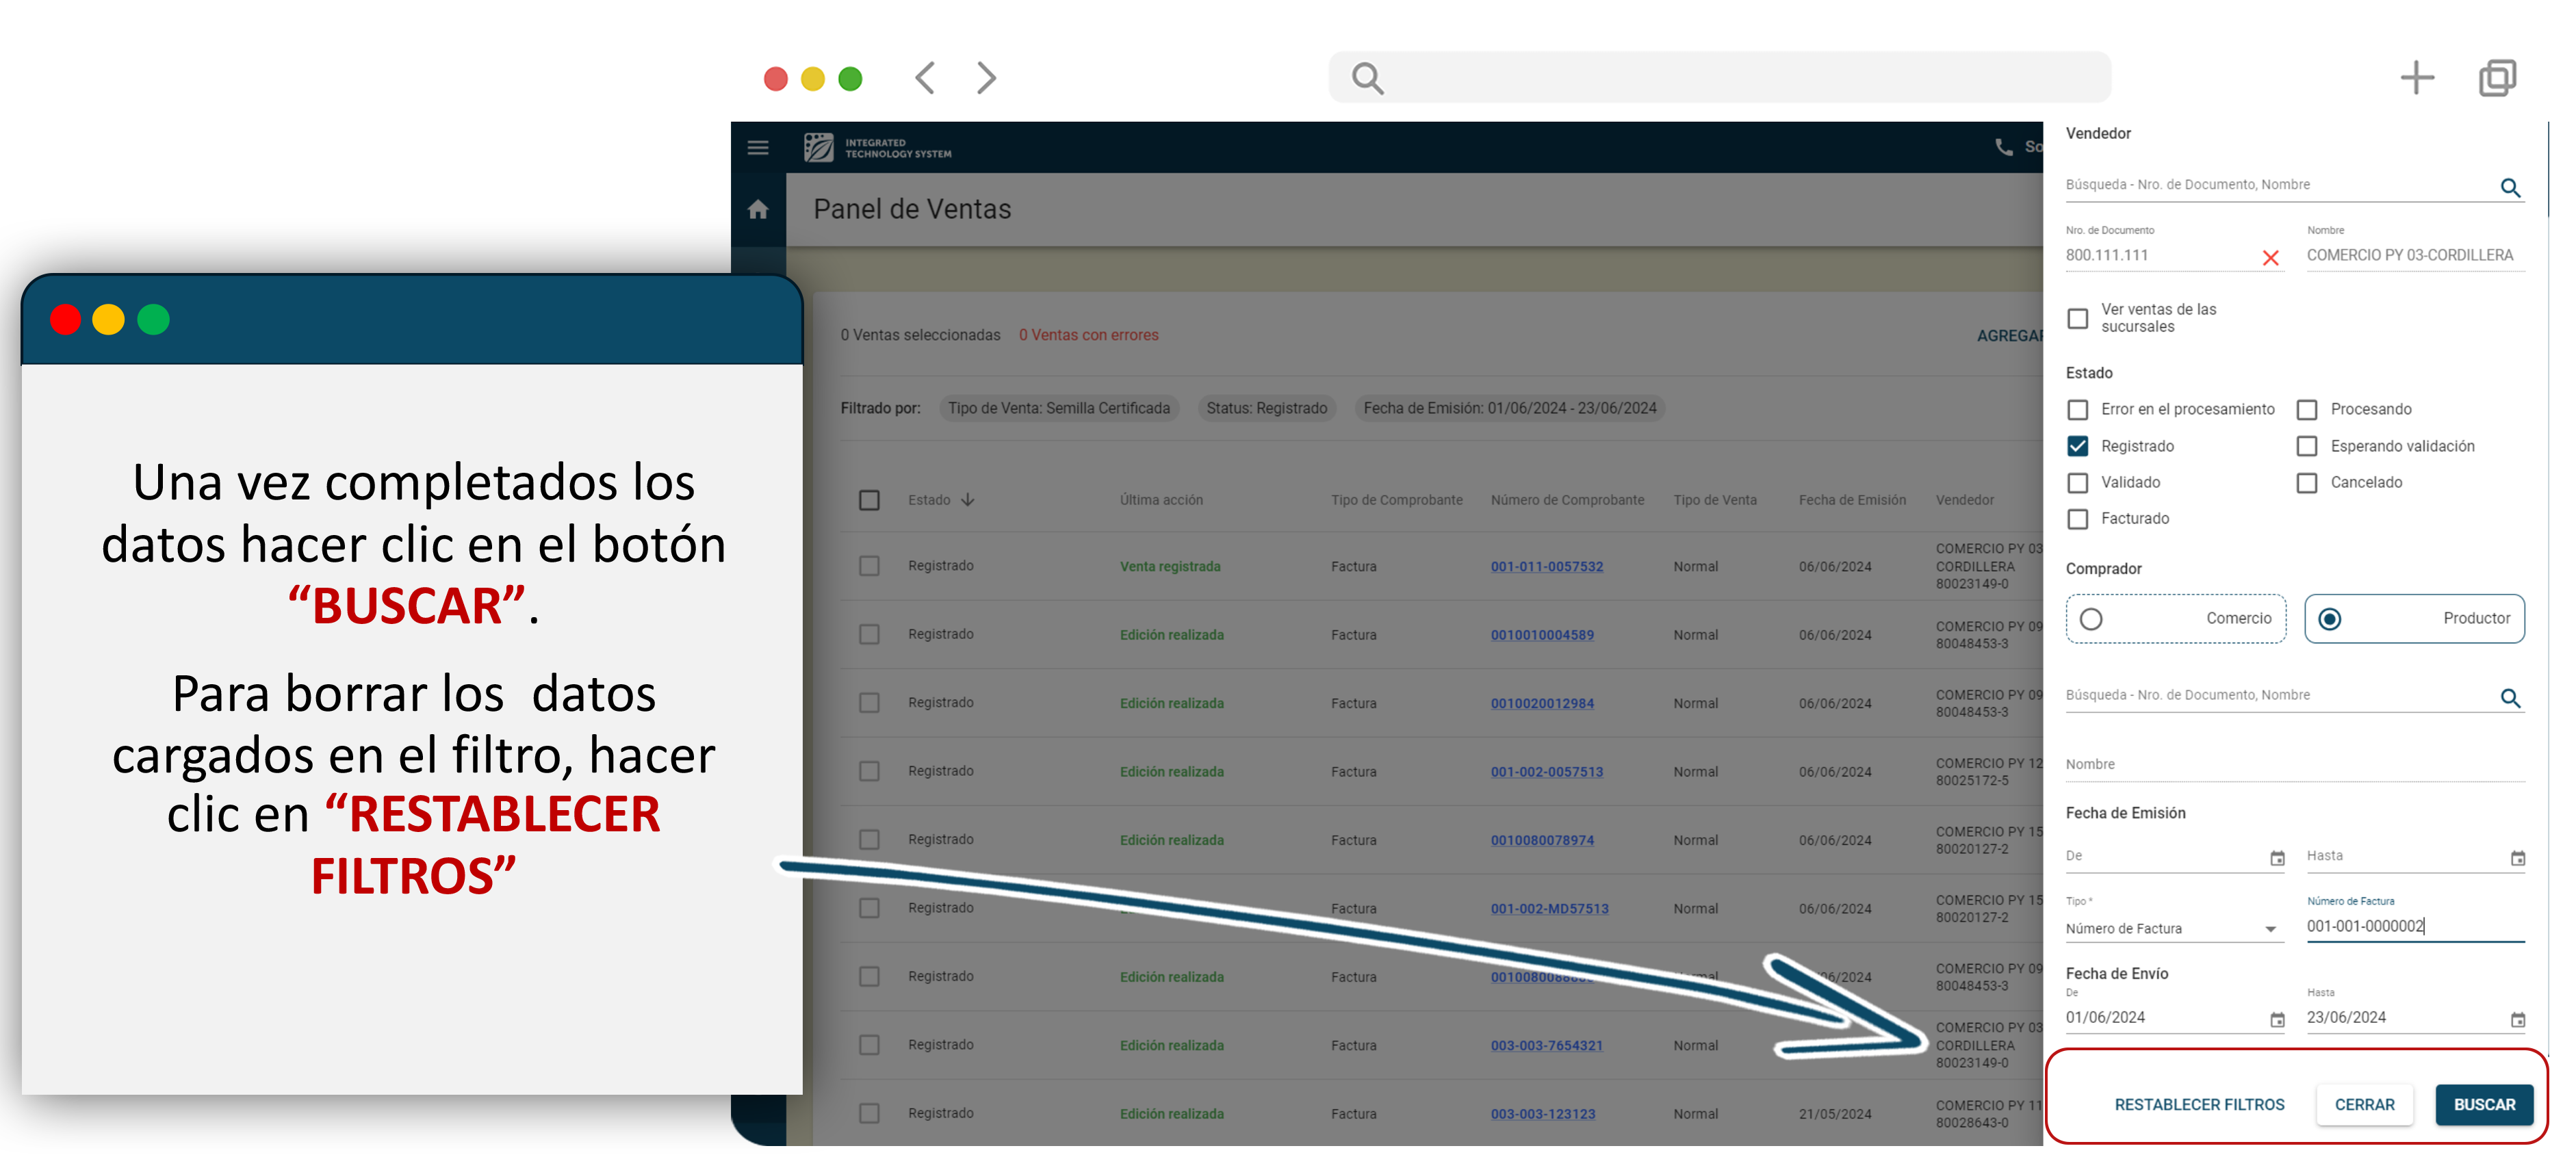Open invoice link 001-011-0057532

tap(1546, 567)
